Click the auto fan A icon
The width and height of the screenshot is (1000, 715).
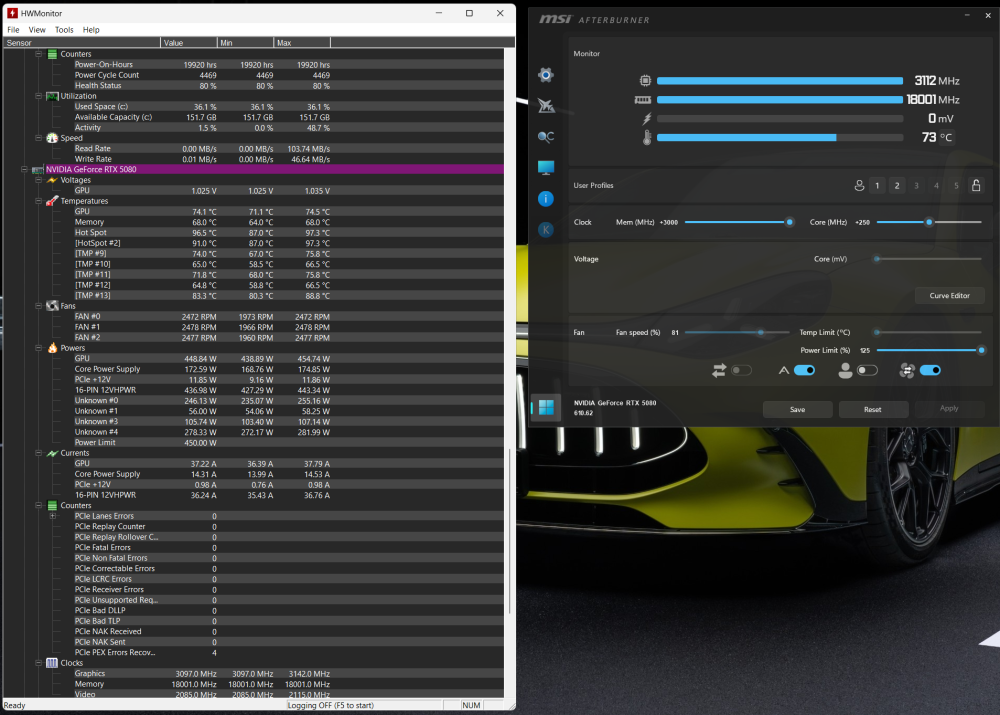click(784, 371)
